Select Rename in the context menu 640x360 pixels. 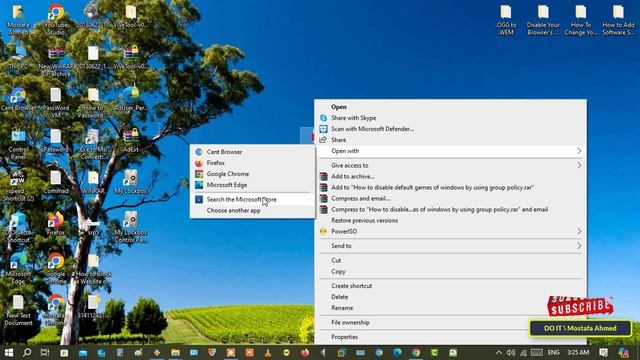(450, 308)
